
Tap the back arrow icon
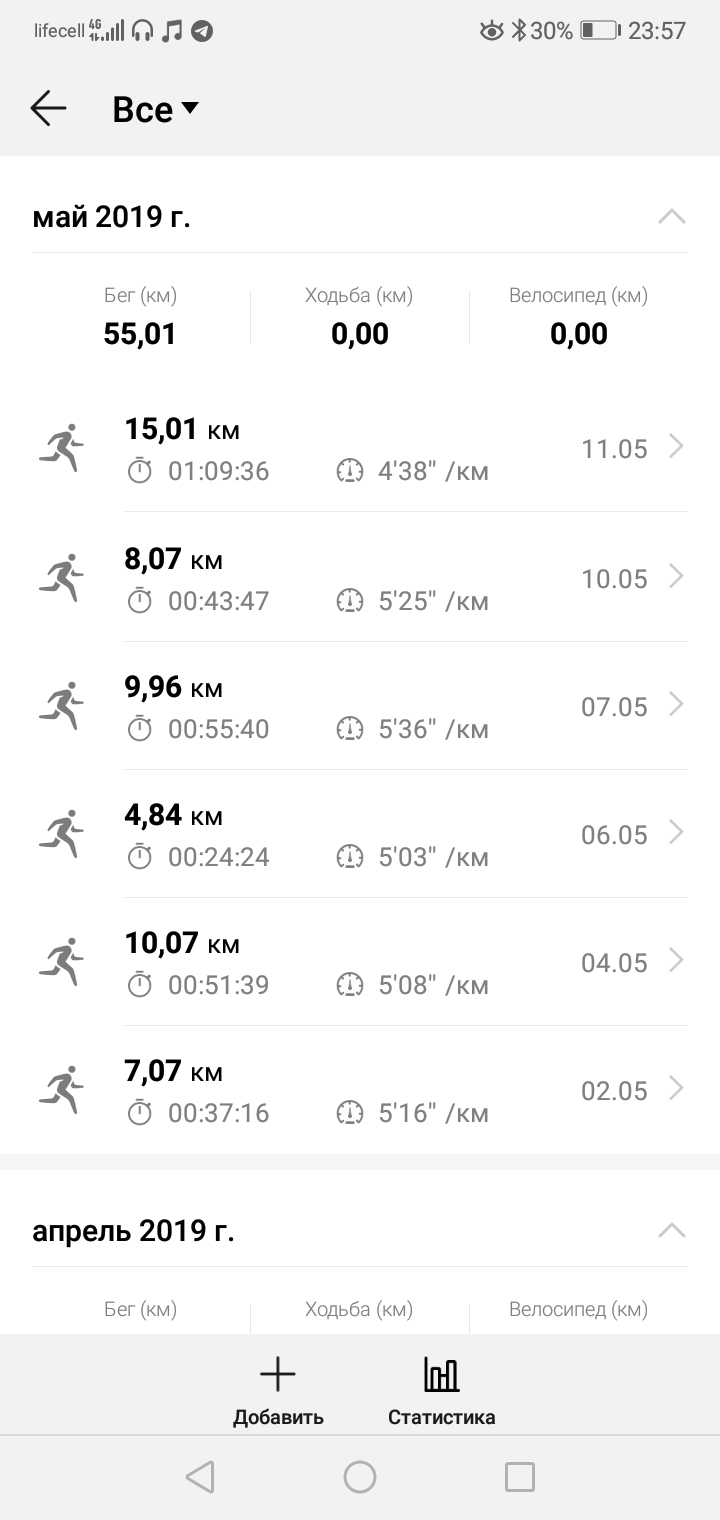click(48, 108)
